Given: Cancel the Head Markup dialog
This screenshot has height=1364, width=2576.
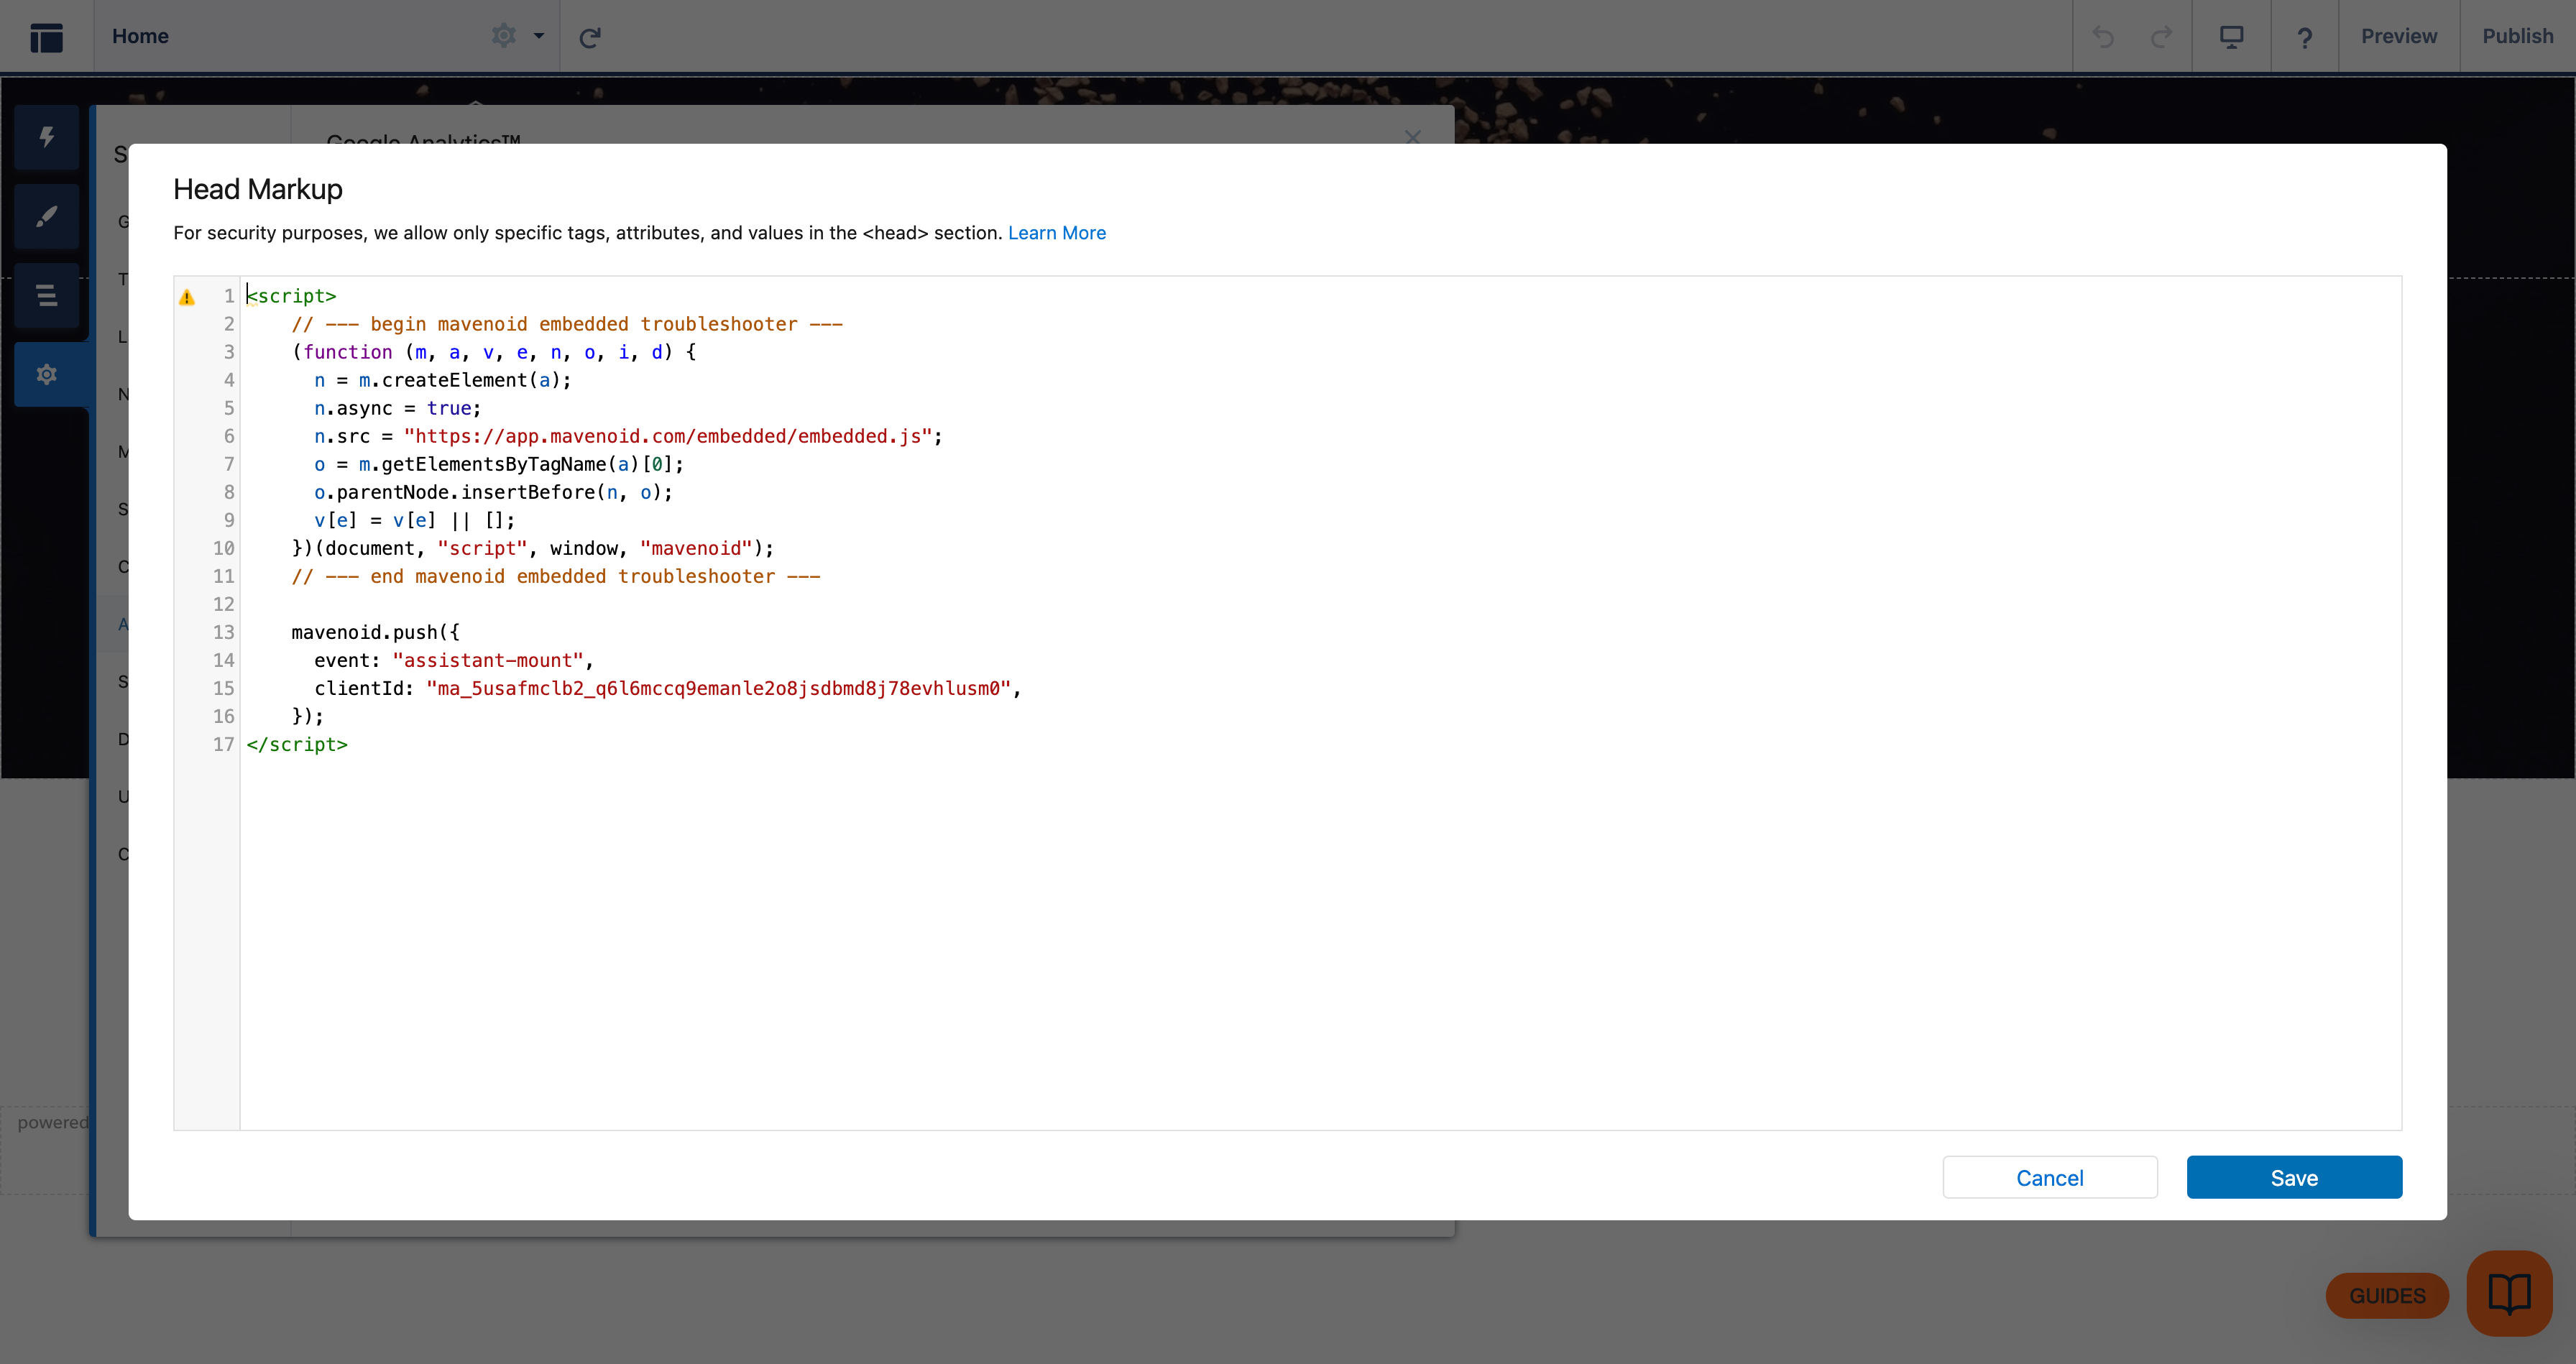Looking at the screenshot, I should (2049, 1177).
